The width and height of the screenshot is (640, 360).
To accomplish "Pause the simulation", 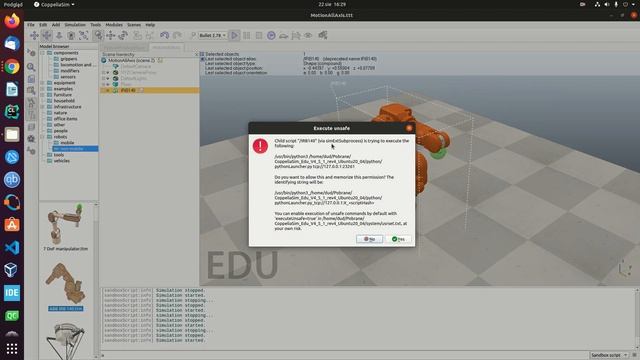I will coord(247,36).
